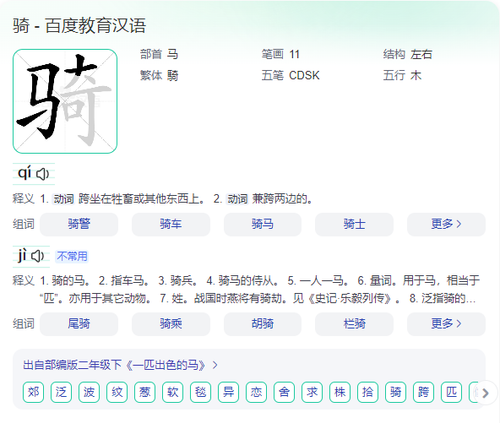
Task: Click the next arrow of character list
Action: pos(486,393)
